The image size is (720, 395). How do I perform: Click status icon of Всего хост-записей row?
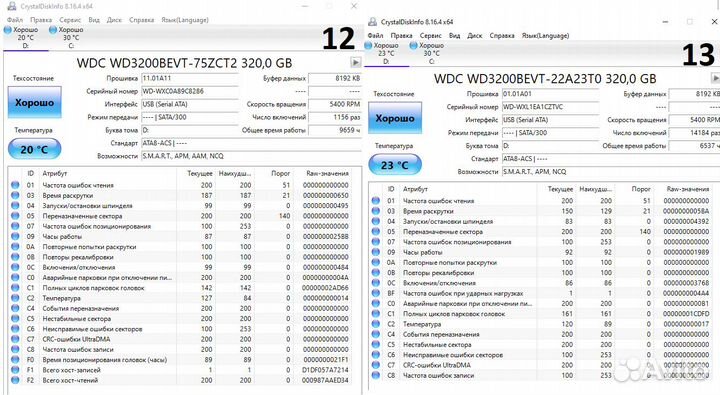(x=15, y=370)
